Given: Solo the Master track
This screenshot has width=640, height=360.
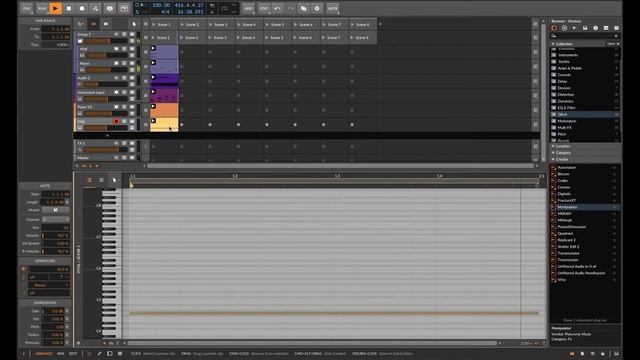Looking at the screenshot, I should click(x=124, y=158).
